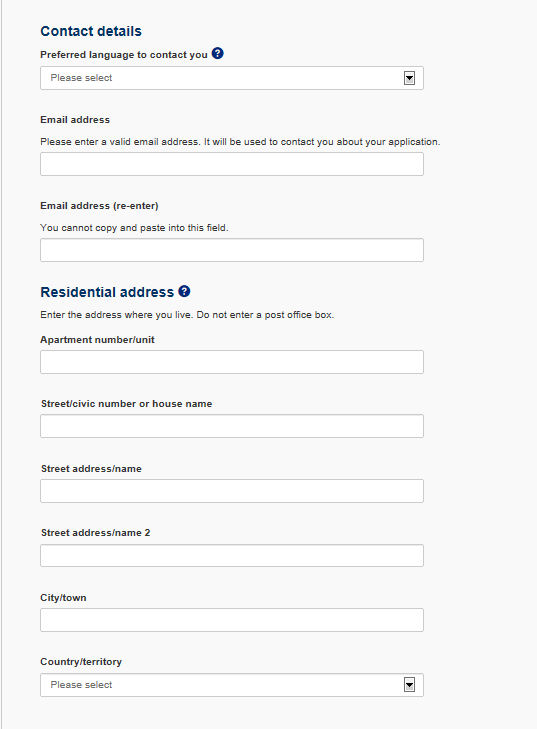Screen dimensions: 537x729
Task: Expand the Preferred language dropdown arrow
Action: click(x=409, y=78)
